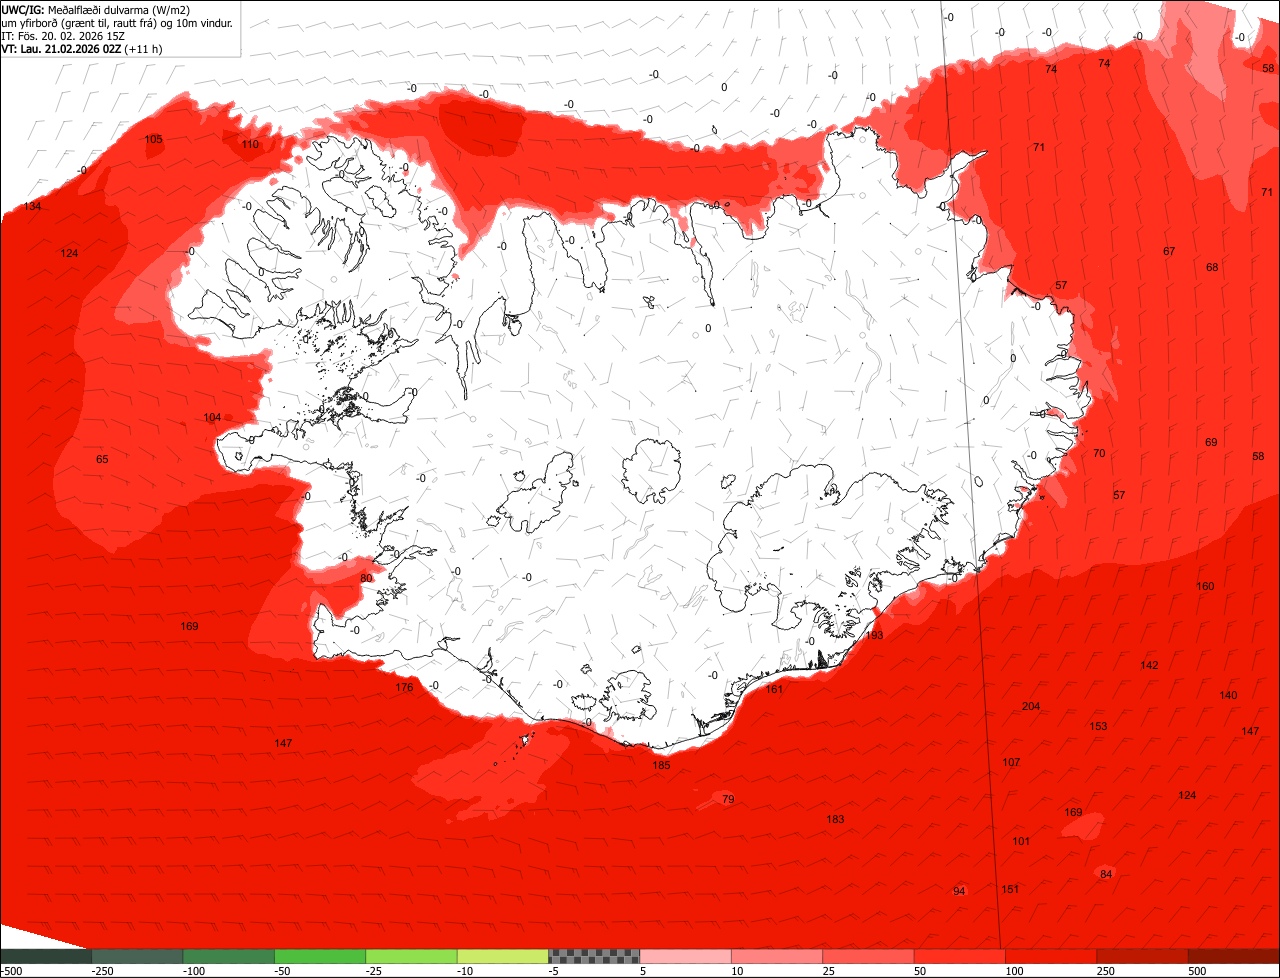Screen dimensions: 1280x978
Task: Click the map value 142
Action: (1149, 665)
